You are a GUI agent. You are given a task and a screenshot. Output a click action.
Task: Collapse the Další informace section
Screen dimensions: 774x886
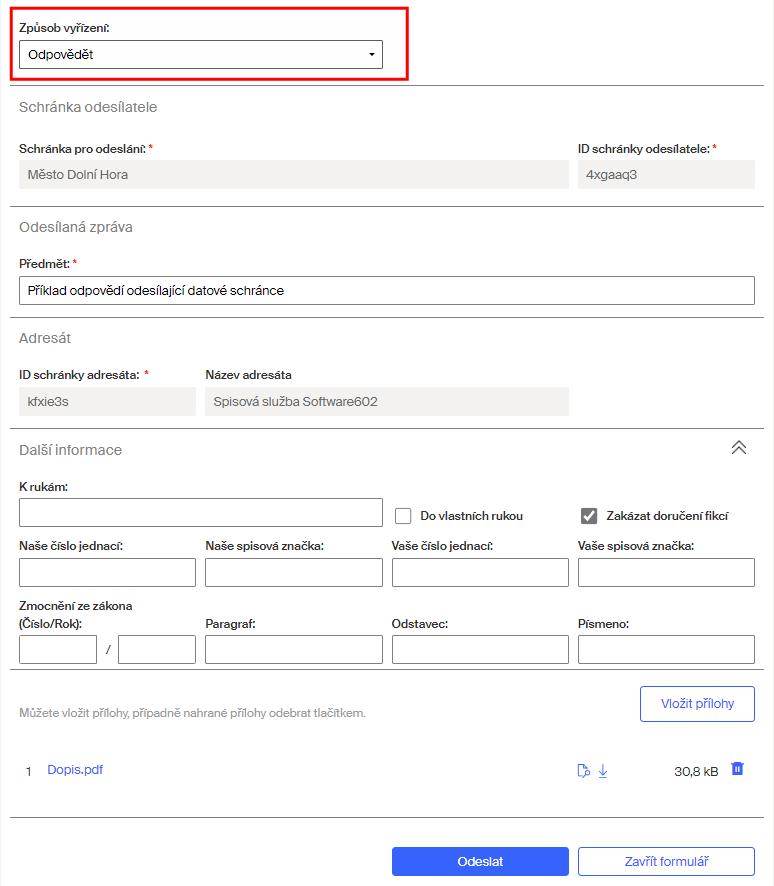[738, 448]
